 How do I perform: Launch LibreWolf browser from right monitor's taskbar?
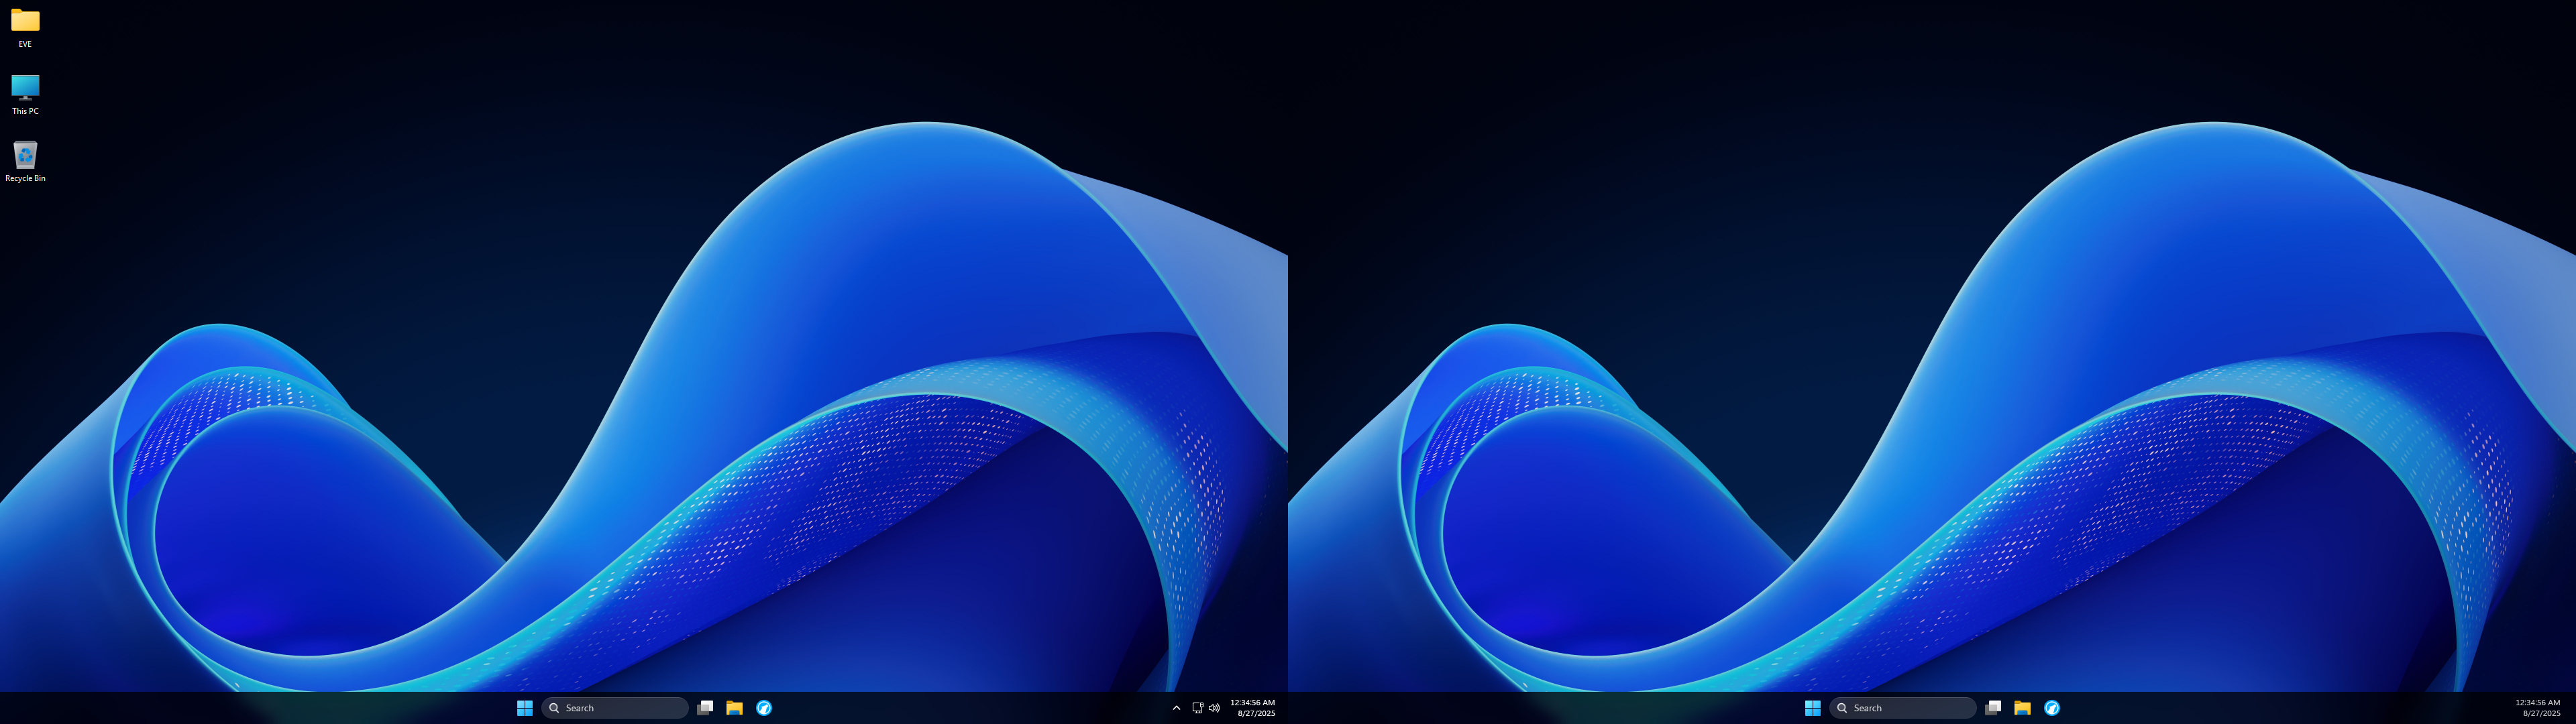pyautogui.click(x=2052, y=708)
